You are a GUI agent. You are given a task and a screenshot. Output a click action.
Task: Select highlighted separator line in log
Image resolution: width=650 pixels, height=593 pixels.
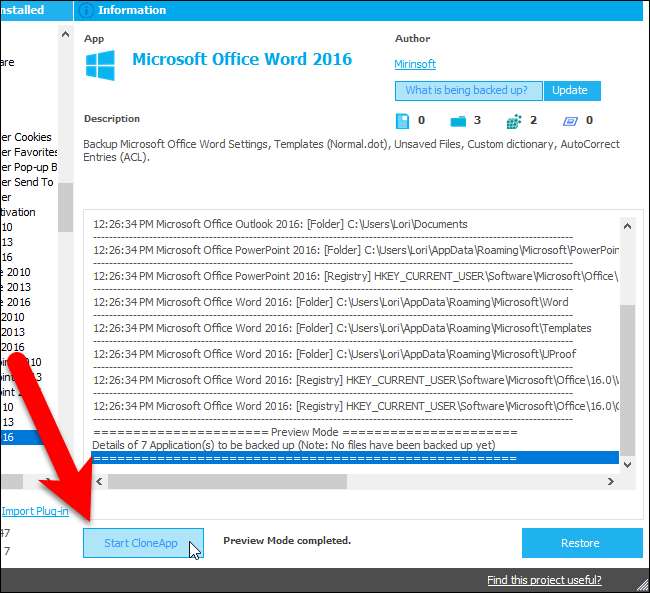pyautogui.click(x=355, y=458)
